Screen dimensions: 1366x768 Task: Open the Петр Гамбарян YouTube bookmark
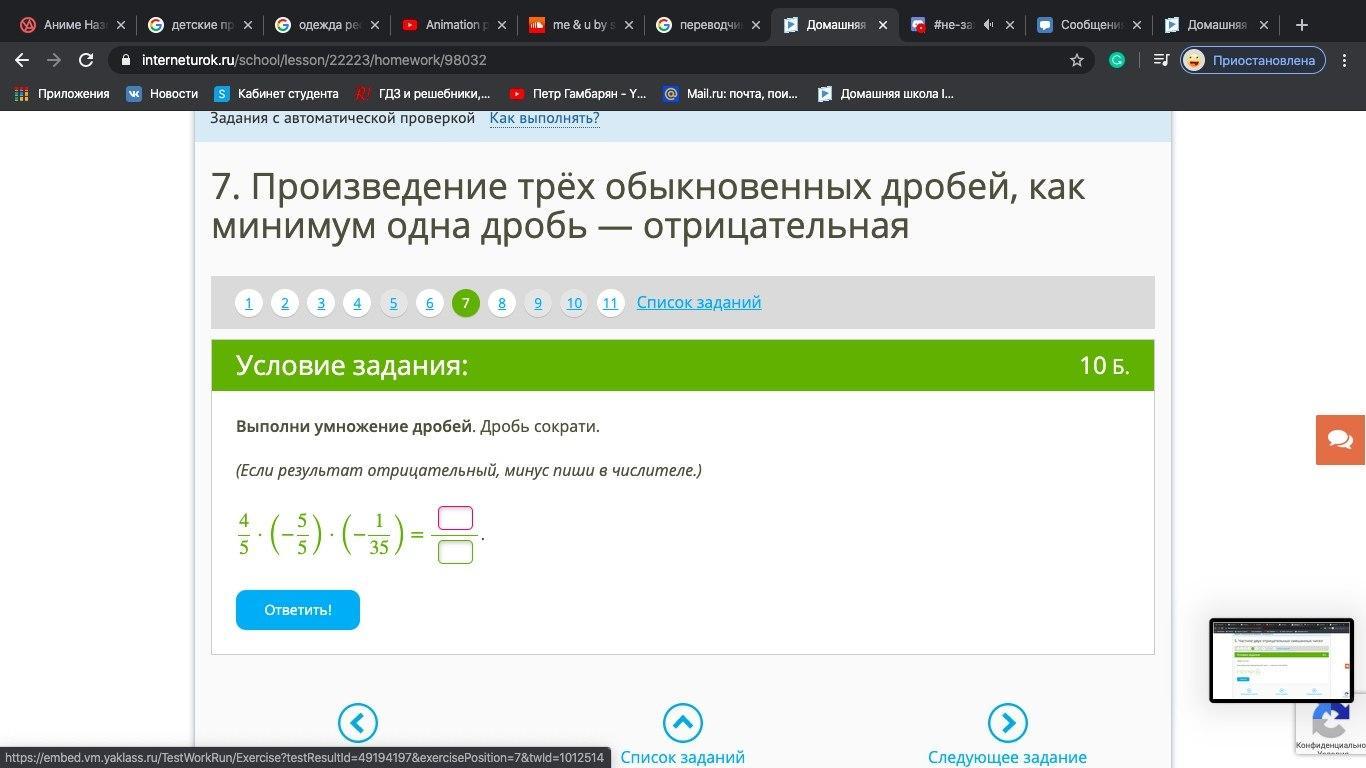[x=578, y=94]
